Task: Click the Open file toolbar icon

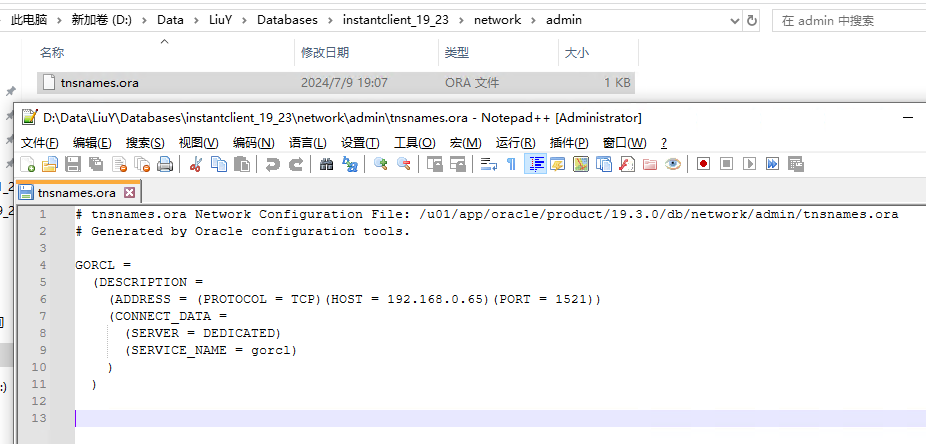Action: tap(50, 164)
